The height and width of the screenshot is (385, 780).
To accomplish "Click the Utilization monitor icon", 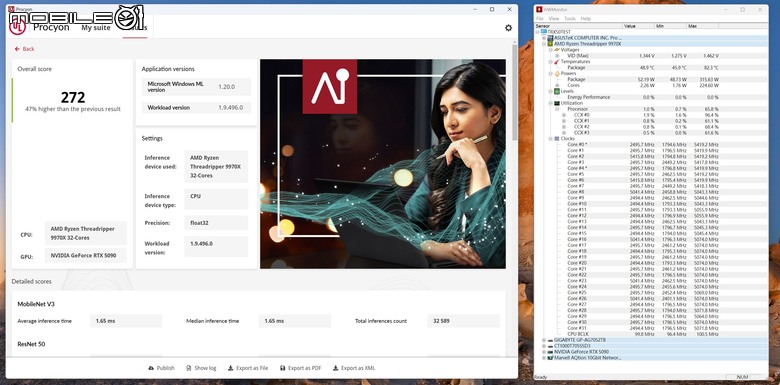I will tap(557, 103).
